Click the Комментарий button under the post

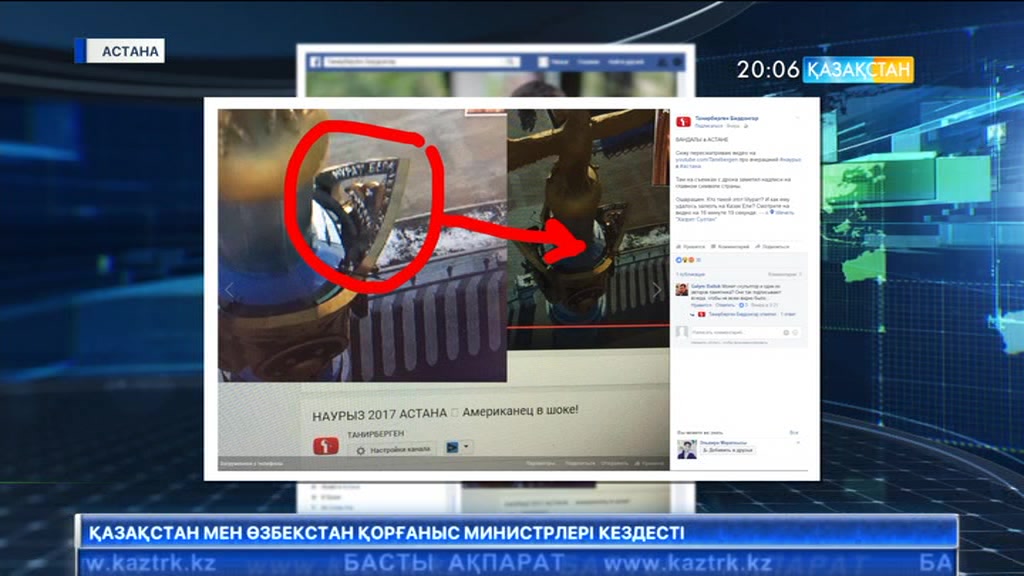pos(730,247)
